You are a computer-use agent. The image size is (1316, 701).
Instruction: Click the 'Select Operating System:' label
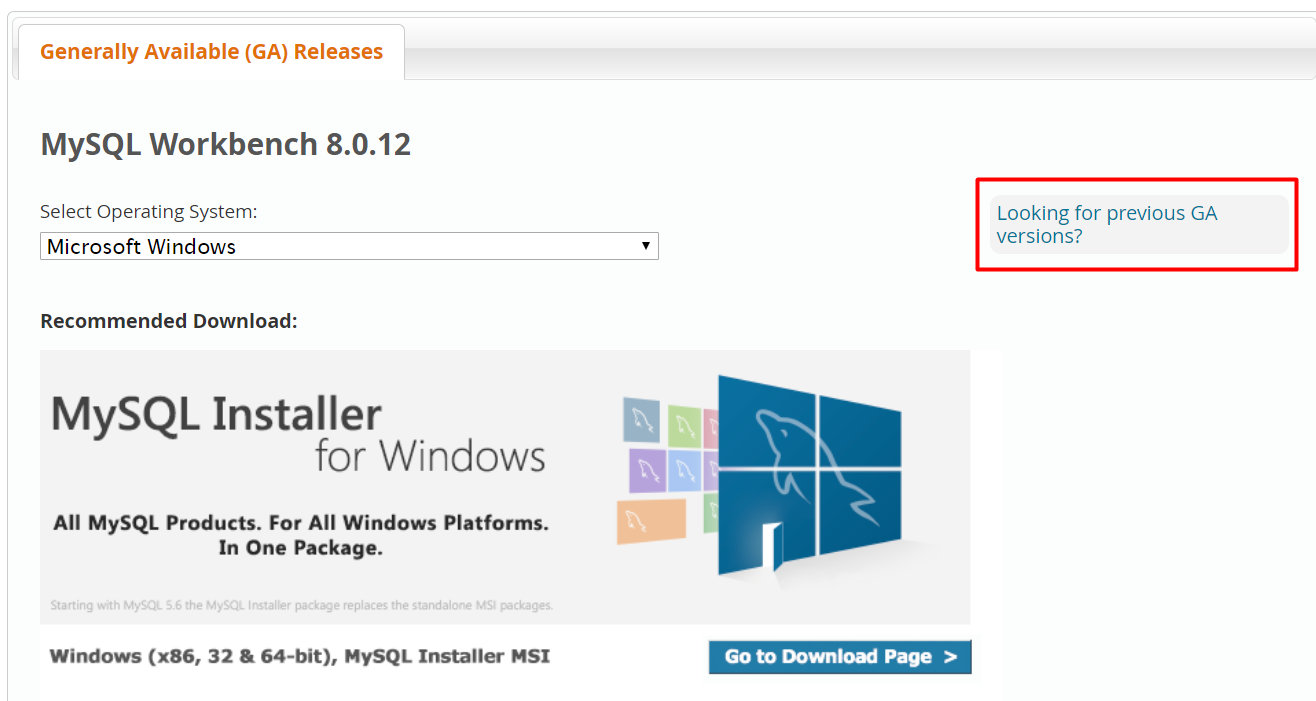pyautogui.click(x=149, y=212)
